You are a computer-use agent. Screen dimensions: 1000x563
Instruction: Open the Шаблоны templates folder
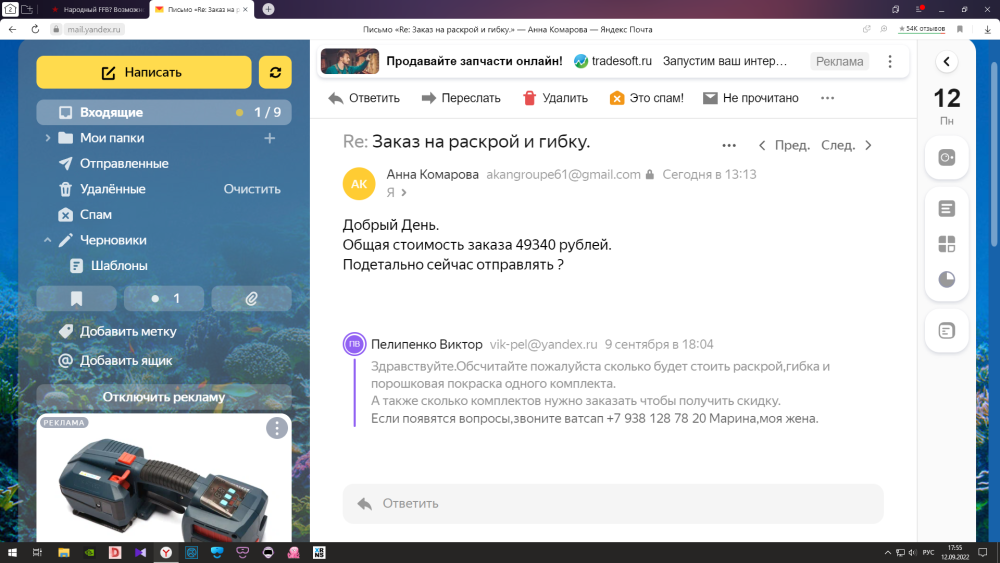(119, 265)
